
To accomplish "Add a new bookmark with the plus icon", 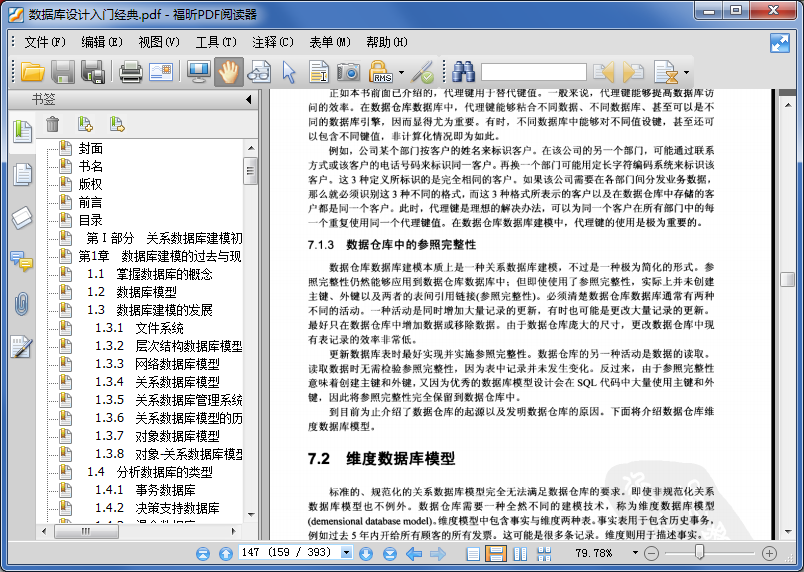I will coord(85,124).
